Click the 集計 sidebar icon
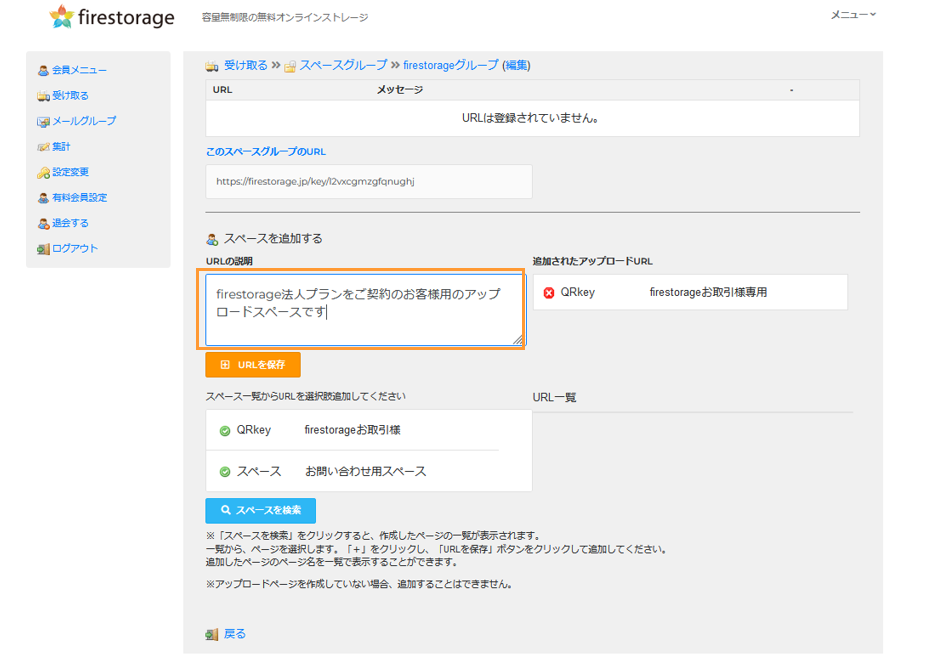Image resolution: width=928 pixels, height=667 pixels. [43, 147]
